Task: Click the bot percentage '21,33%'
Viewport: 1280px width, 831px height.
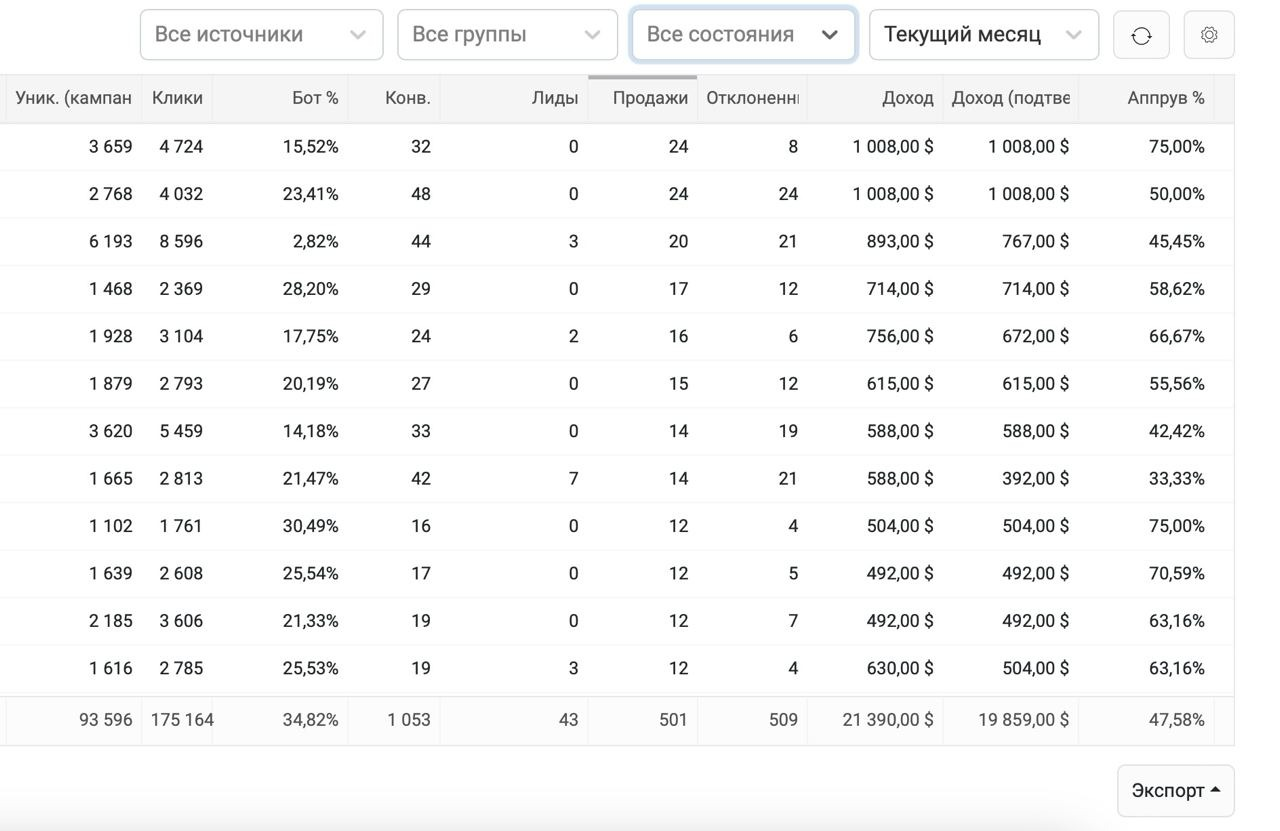Action: pyautogui.click(x=311, y=621)
